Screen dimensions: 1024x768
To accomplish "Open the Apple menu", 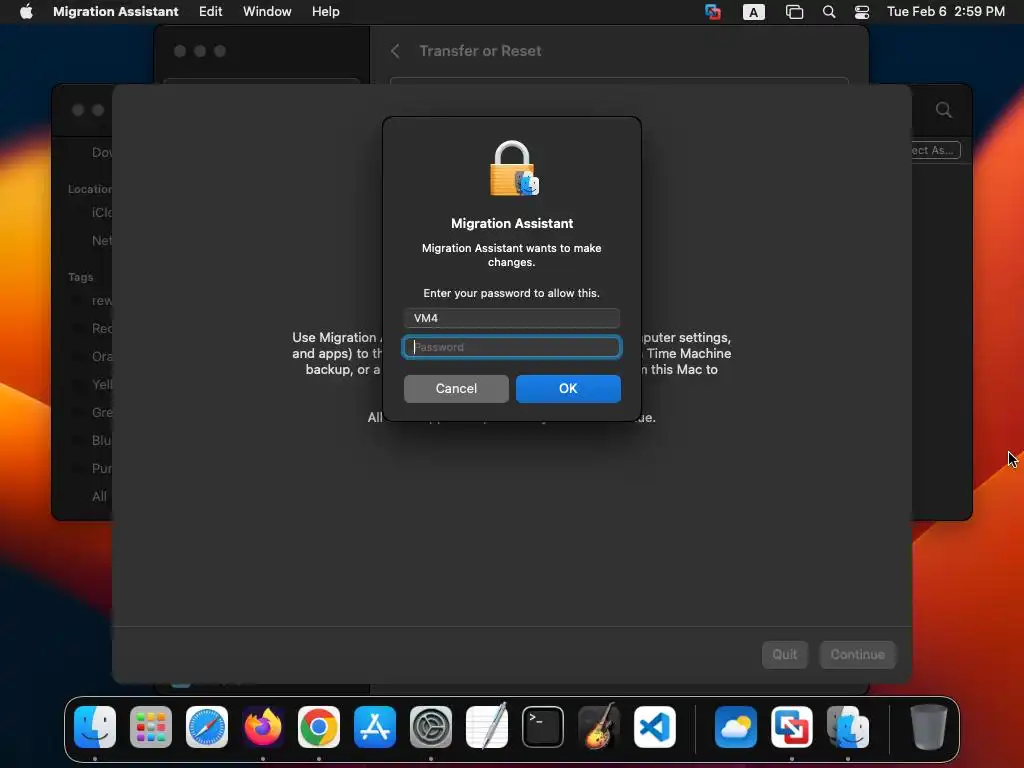I will point(26,12).
